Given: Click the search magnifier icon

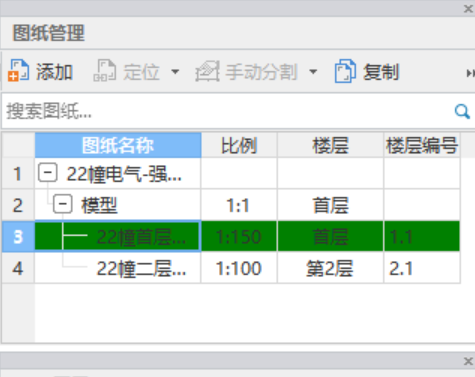Looking at the screenshot, I should [x=462, y=111].
